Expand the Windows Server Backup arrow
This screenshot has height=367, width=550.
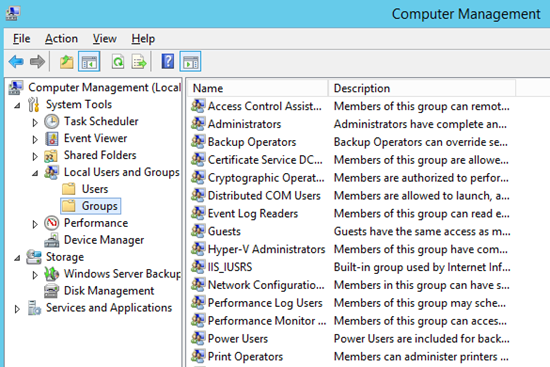(35, 275)
